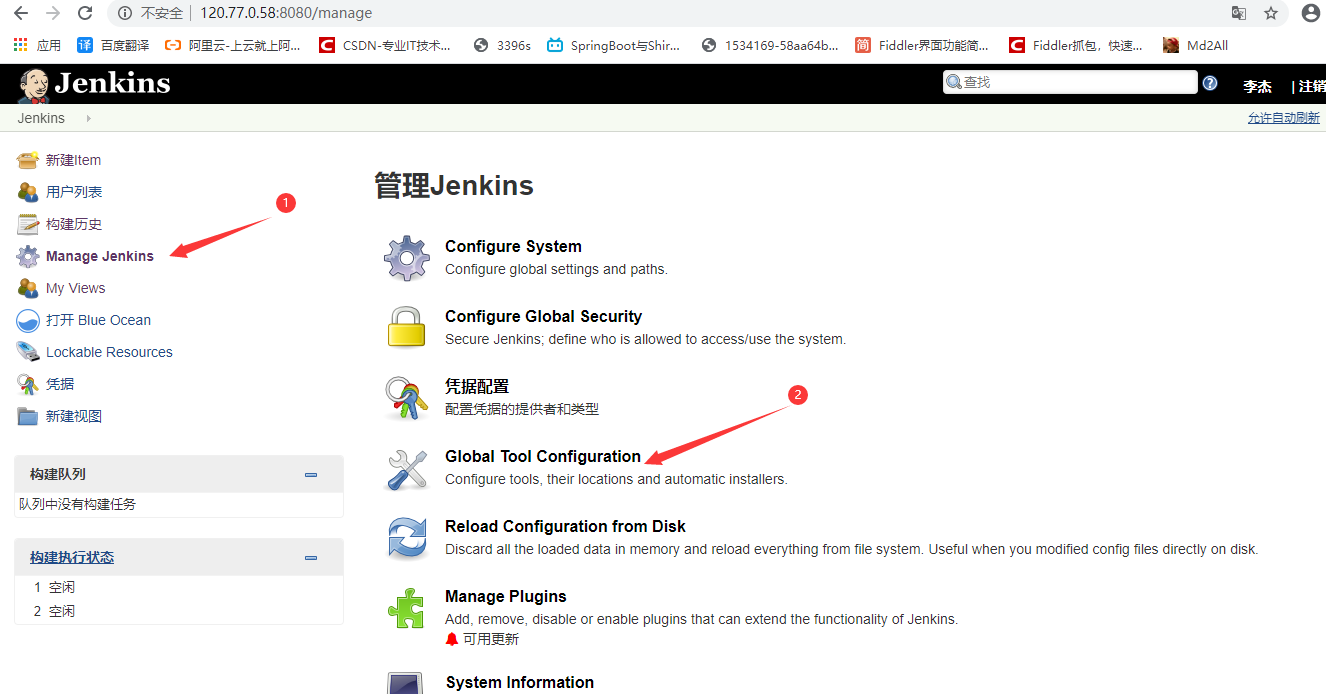Open the Chrome profile avatar
The width and height of the screenshot is (1326, 694).
coord(1310,13)
